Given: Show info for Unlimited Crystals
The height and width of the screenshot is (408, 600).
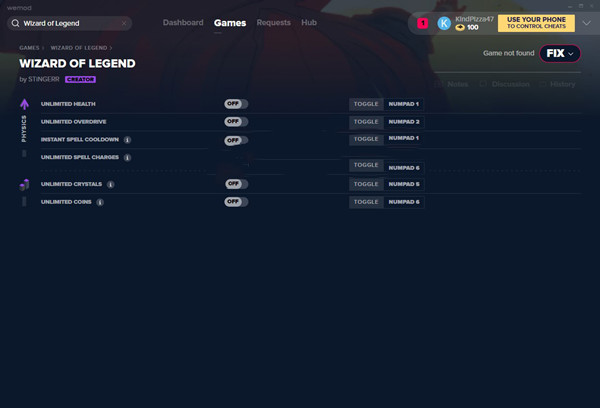Looking at the screenshot, I should [111, 184].
